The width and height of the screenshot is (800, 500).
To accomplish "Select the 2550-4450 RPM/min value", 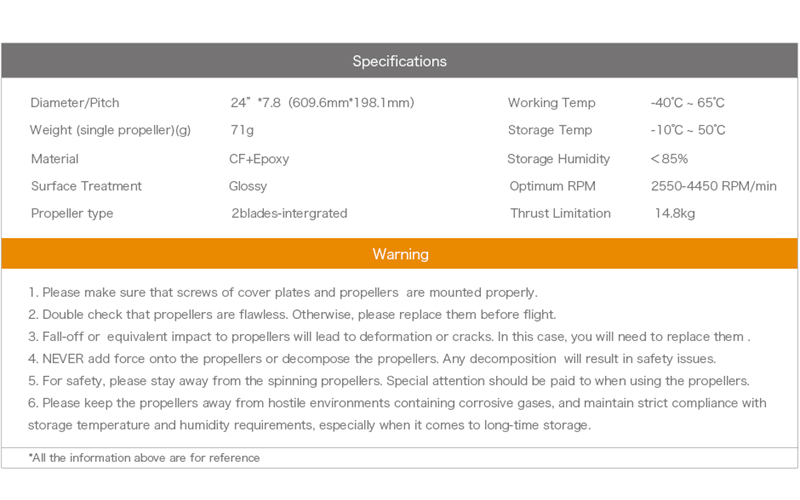I will (x=713, y=186).
